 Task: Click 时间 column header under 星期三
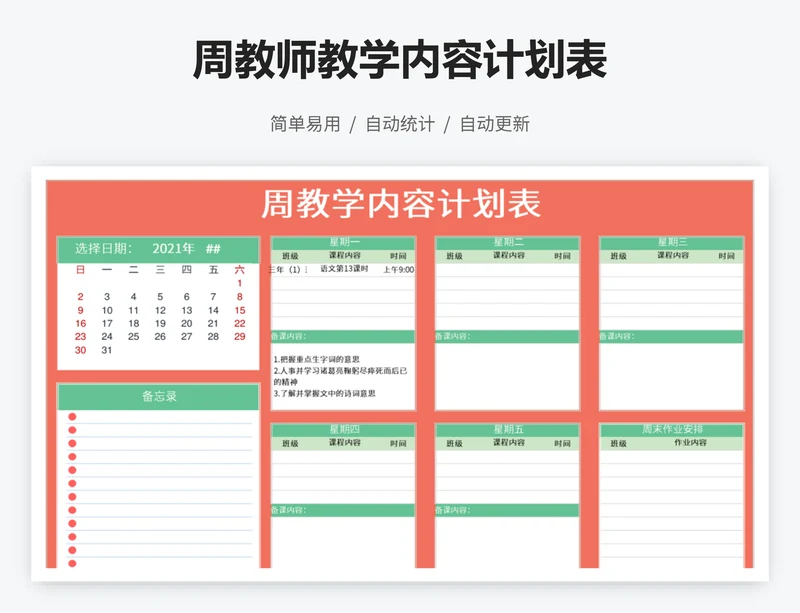click(727, 256)
